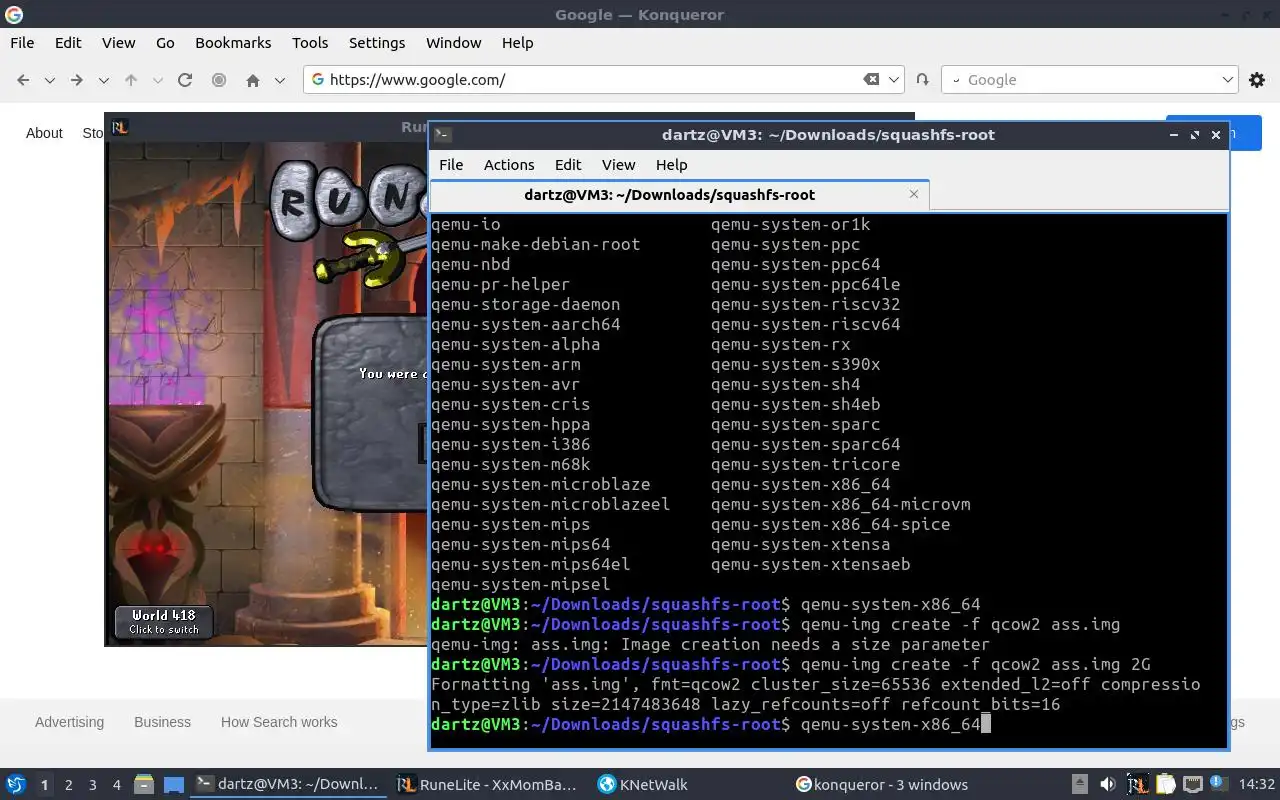The height and width of the screenshot is (800, 1280).
Task: Open the back history dropdown
Action: pyautogui.click(x=49, y=80)
